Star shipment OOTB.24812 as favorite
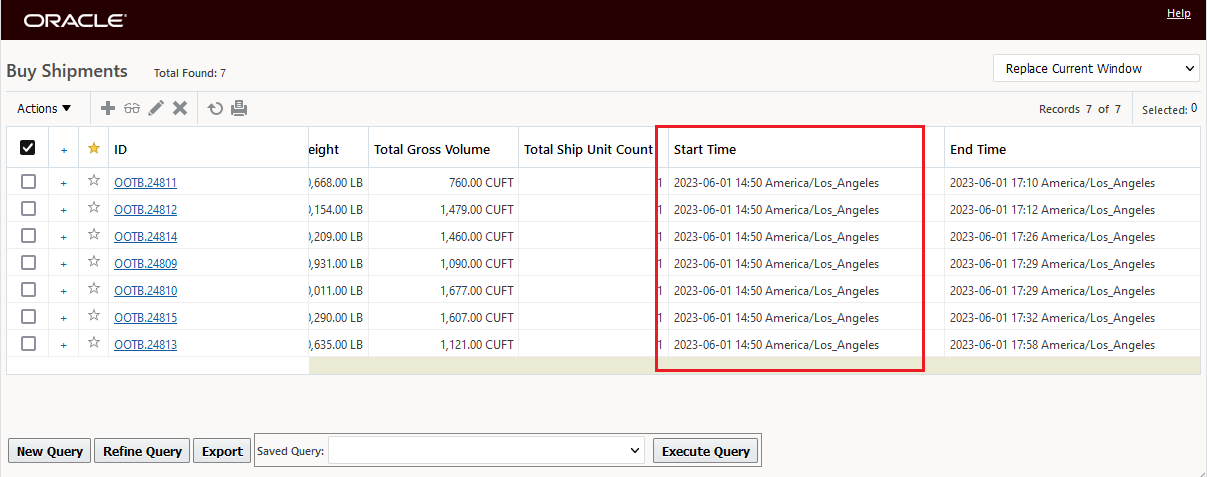Image resolution: width=1207 pixels, height=477 pixels. pyautogui.click(x=94, y=208)
